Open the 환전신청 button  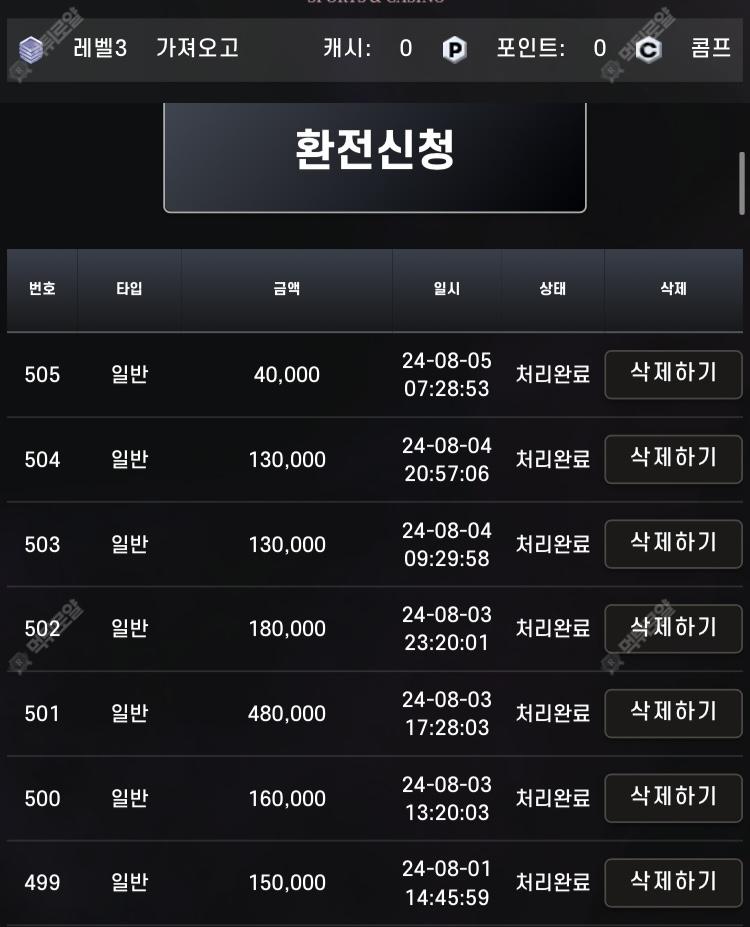375,157
